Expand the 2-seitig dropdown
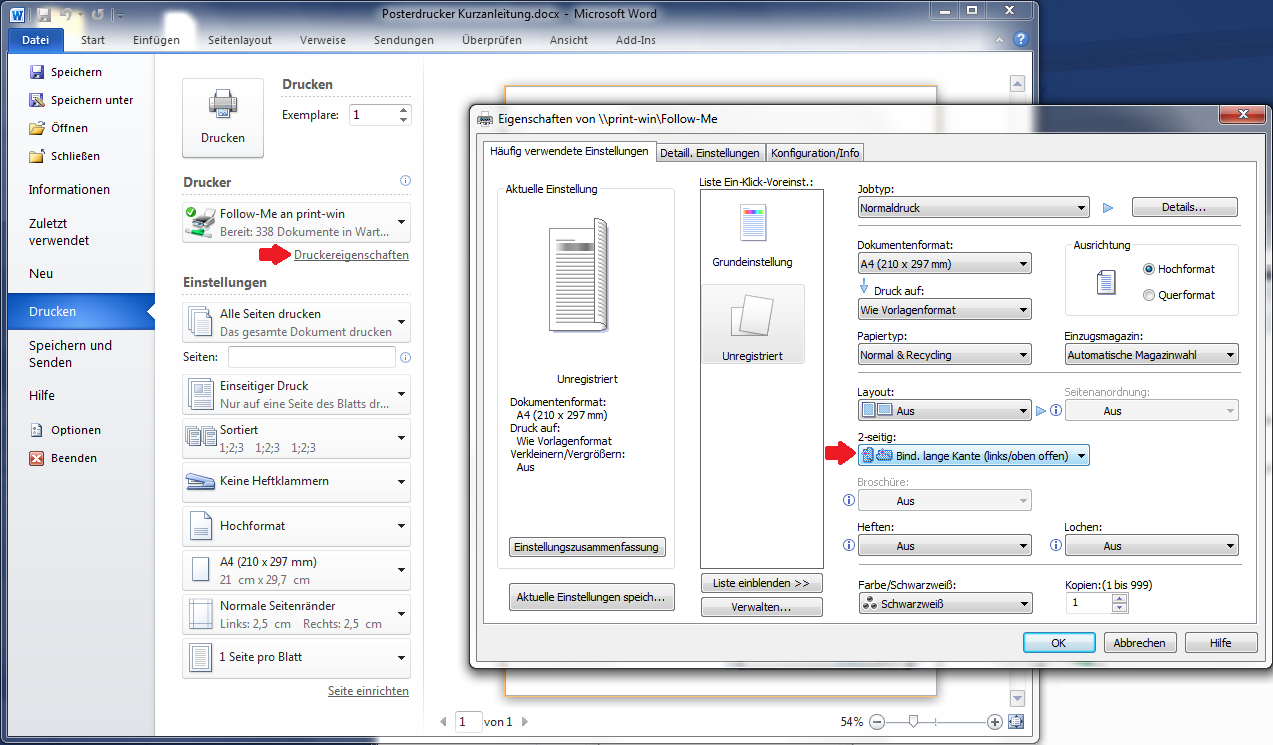1273x745 pixels. click(973, 456)
